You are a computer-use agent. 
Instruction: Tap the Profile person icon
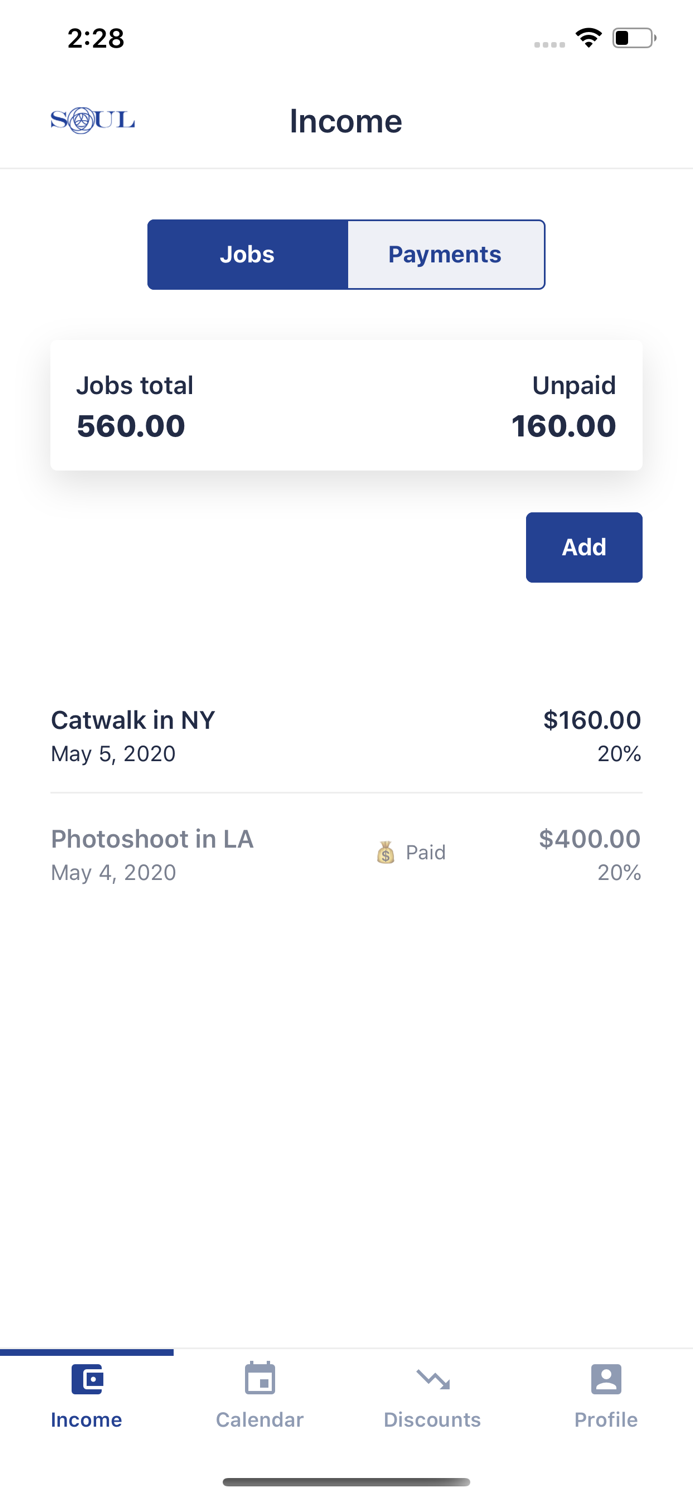[x=606, y=1379]
